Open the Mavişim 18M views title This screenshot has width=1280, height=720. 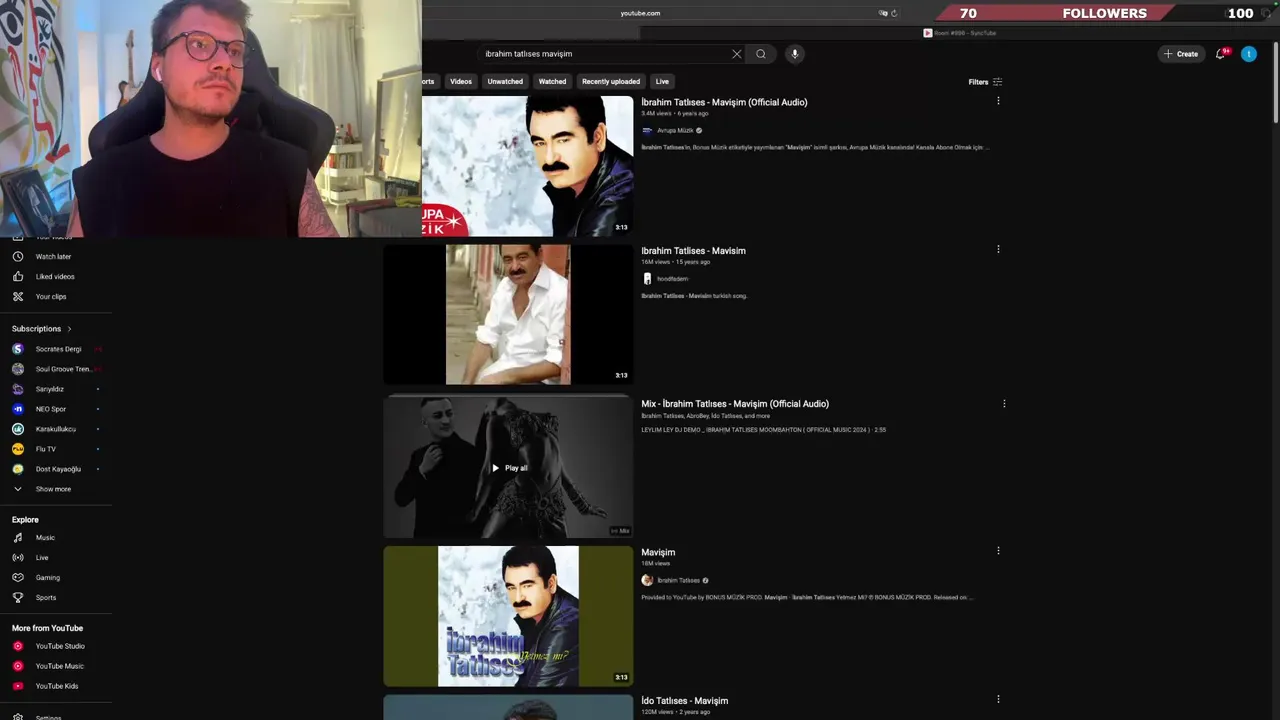click(658, 552)
